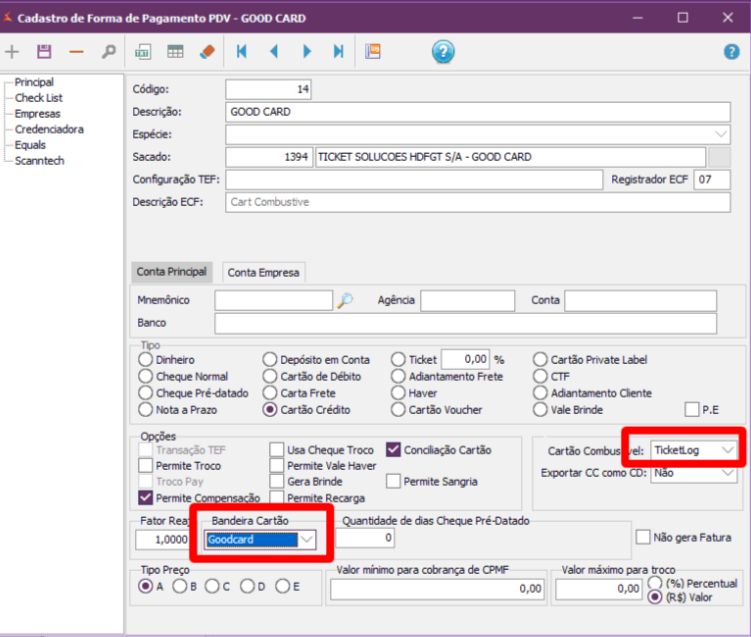This screenshot has height=637, width=751.
Task: Select (%) Percentual for troco
Action: point(655,583)
